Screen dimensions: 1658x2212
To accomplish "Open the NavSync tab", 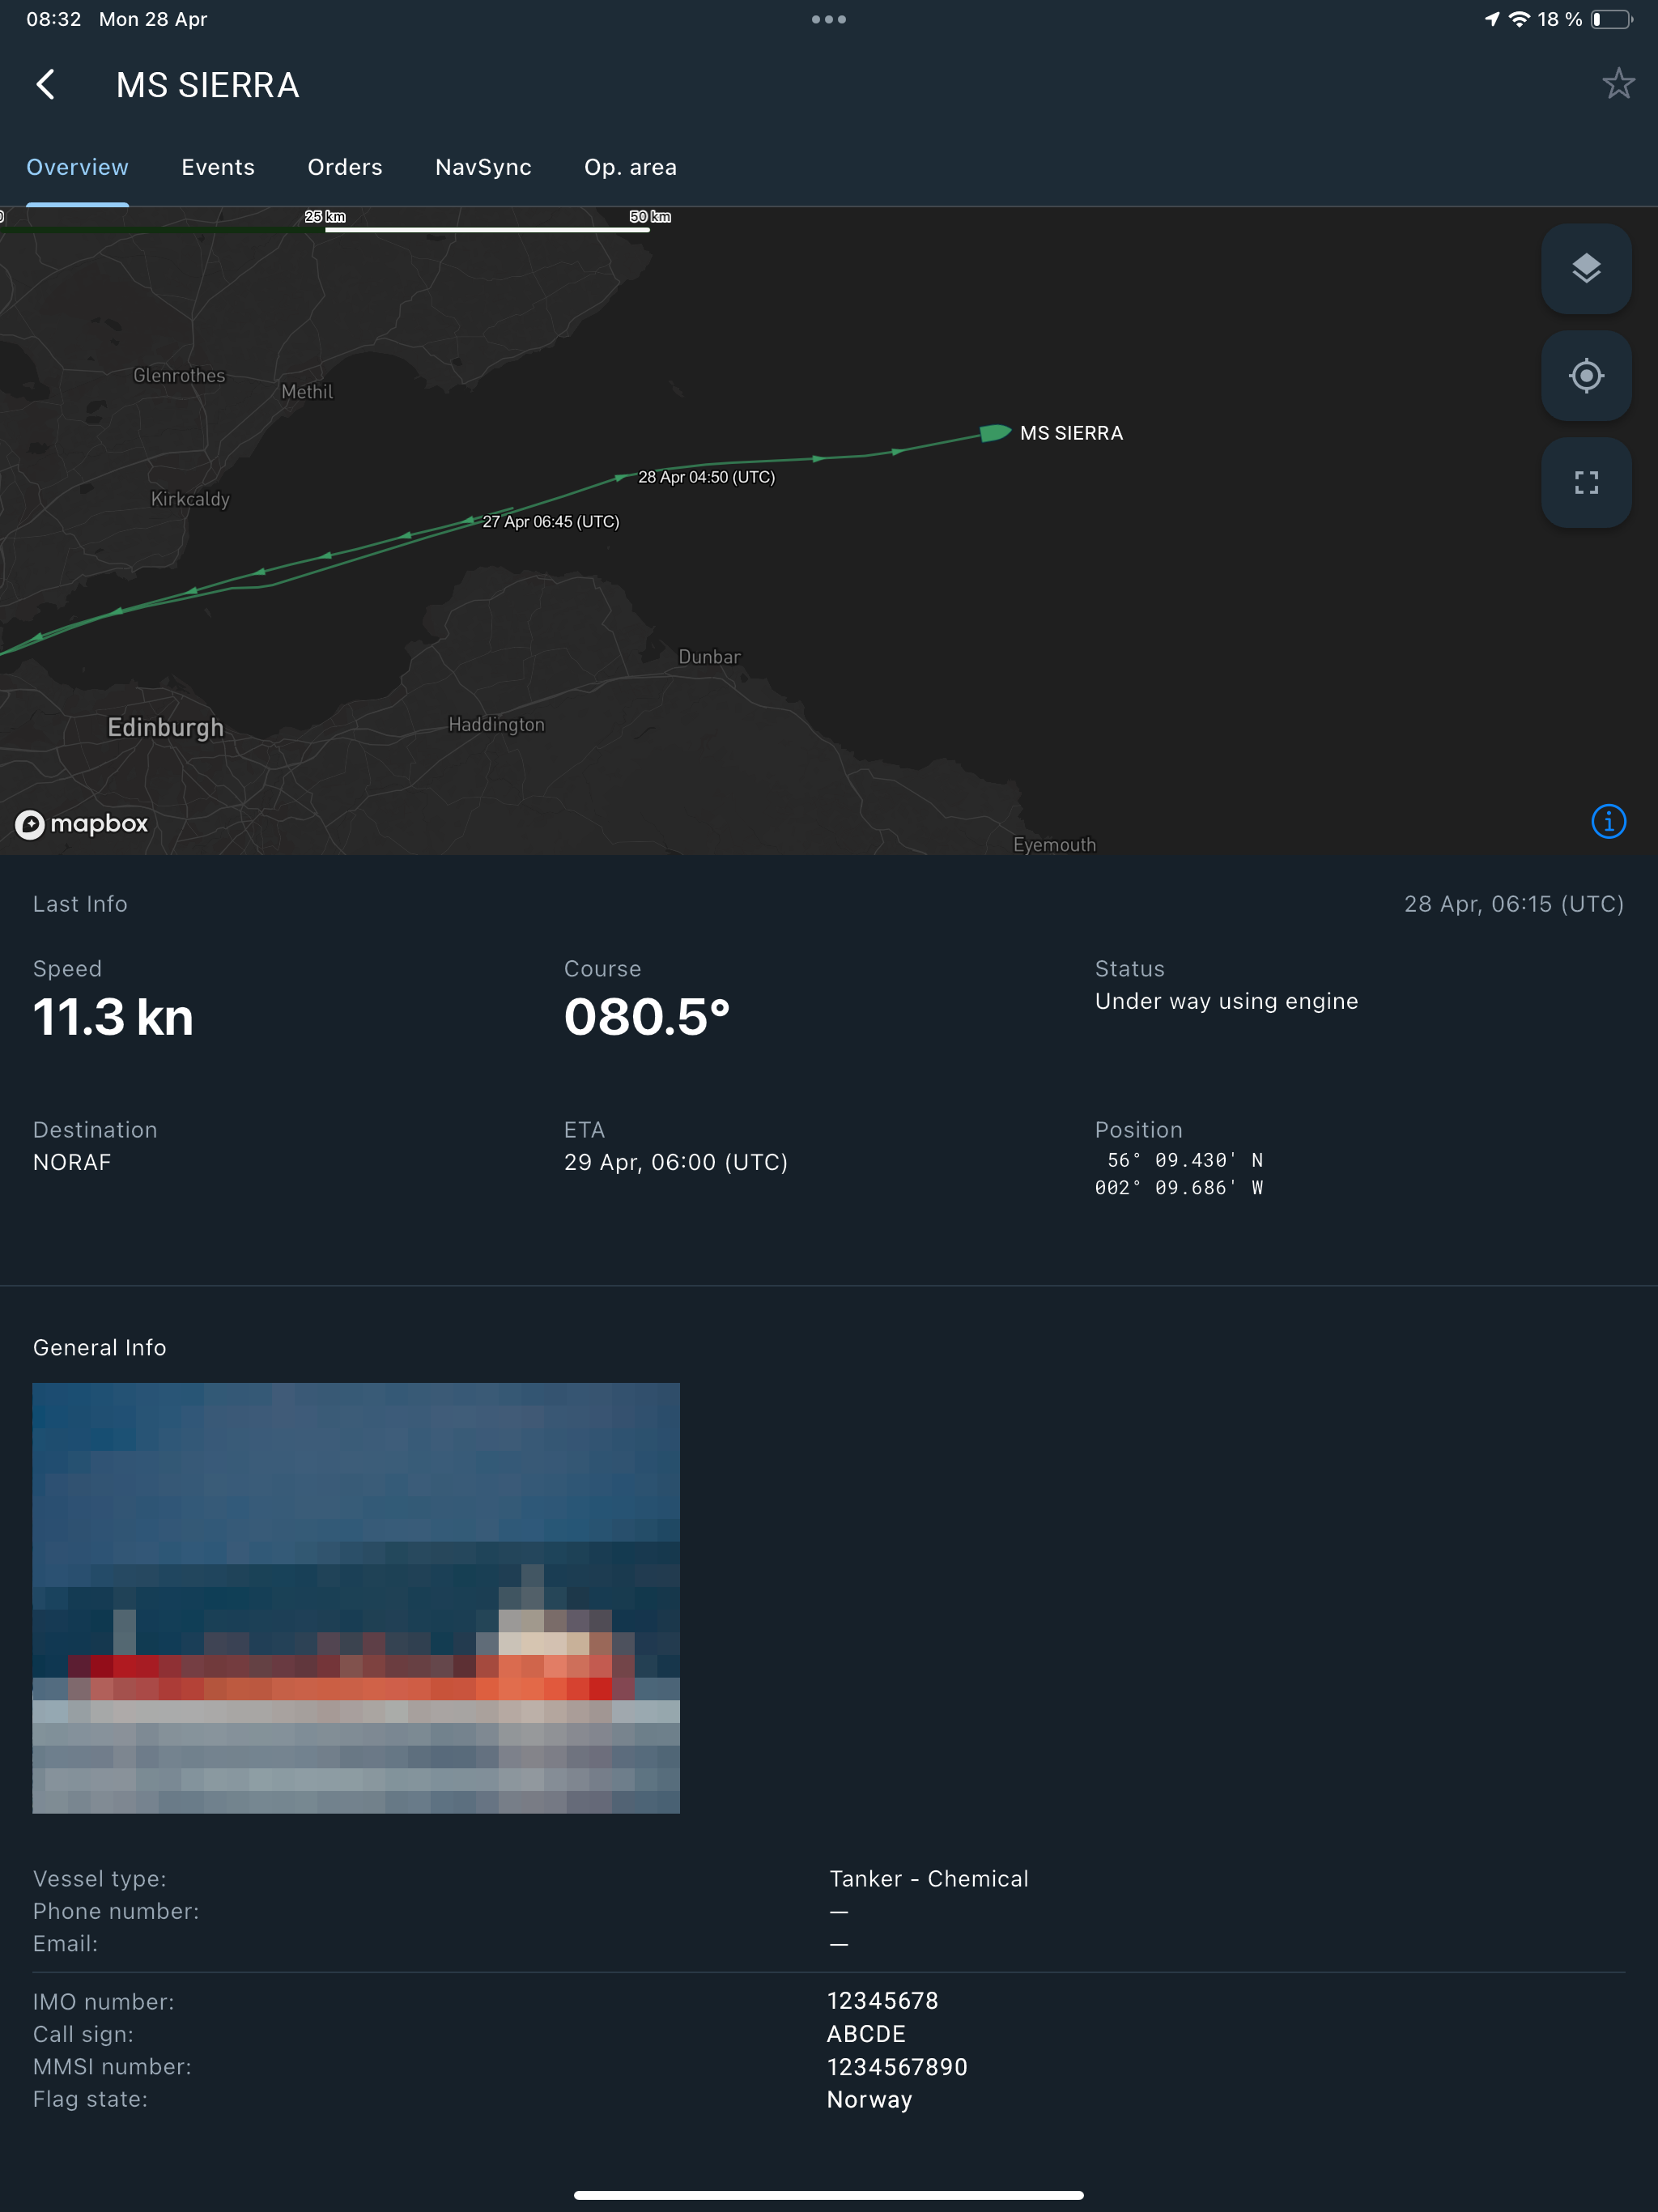I will (x=483, y=167).
